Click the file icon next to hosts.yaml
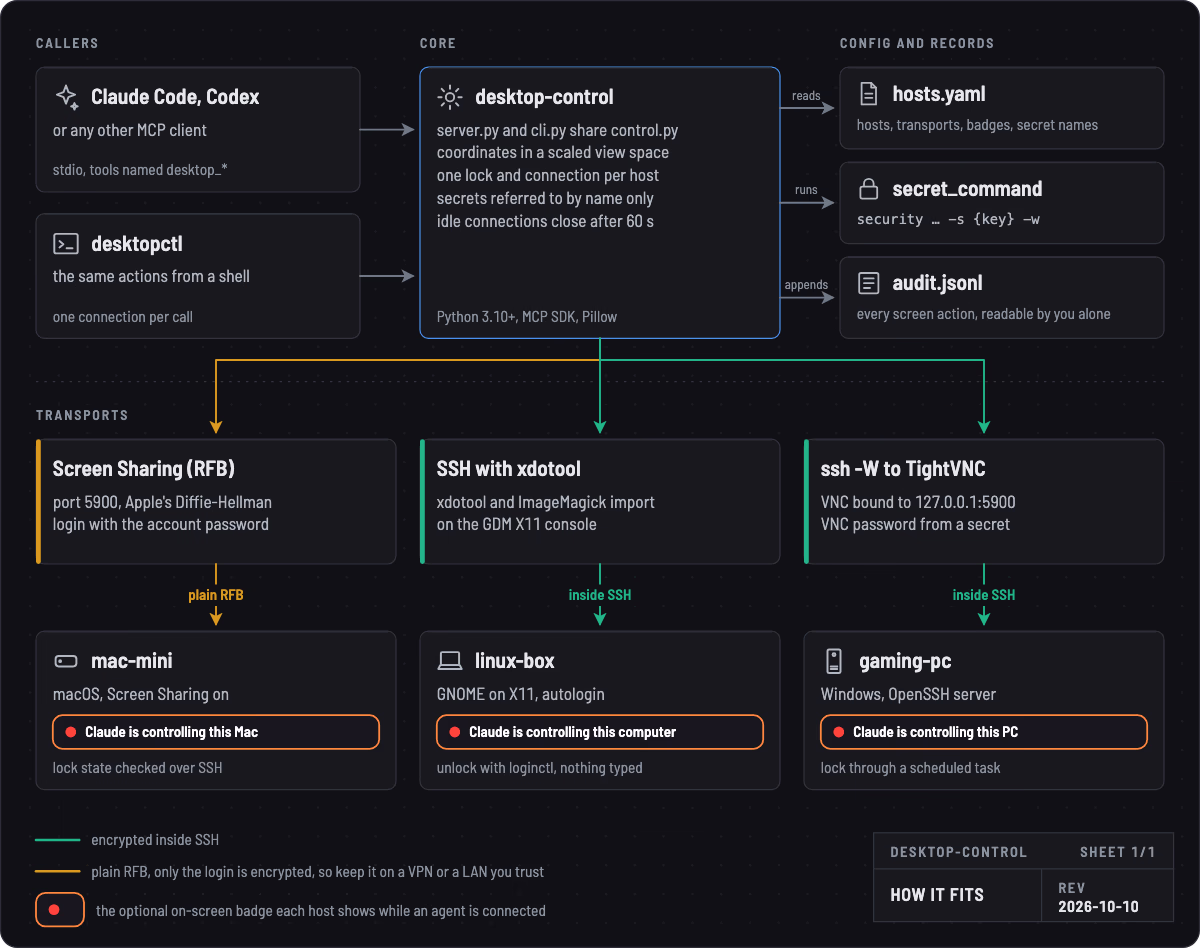This screenshot has width=1200, height=948. [x=869, y=94]
